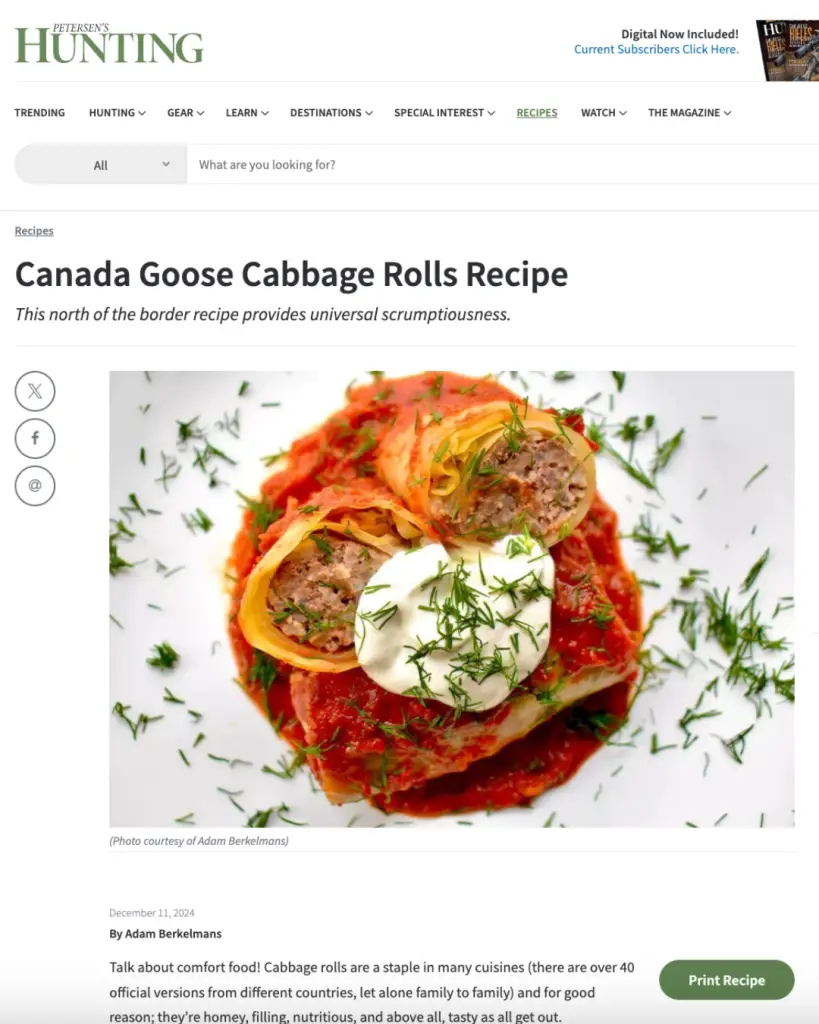Viewport: 819px width, 1024px height.
Task: Expand the Gear menu dropdown
Action: [x=185, y=113]
